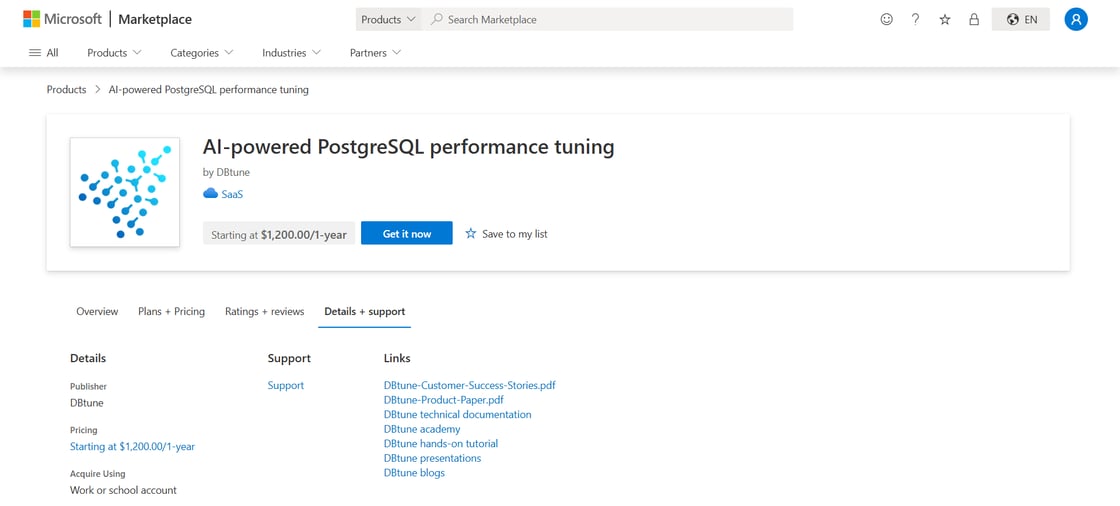
Task: Click the 'by DBtune' publisher text
Action: [226, 172]
